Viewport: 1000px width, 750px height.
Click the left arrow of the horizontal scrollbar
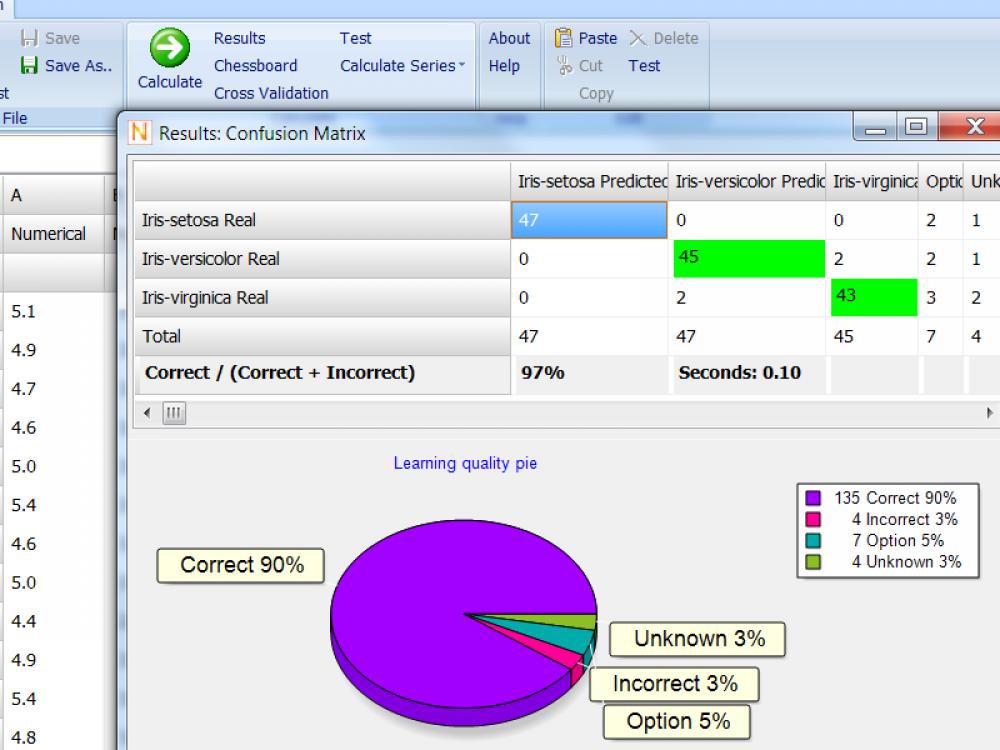[146, 412]
